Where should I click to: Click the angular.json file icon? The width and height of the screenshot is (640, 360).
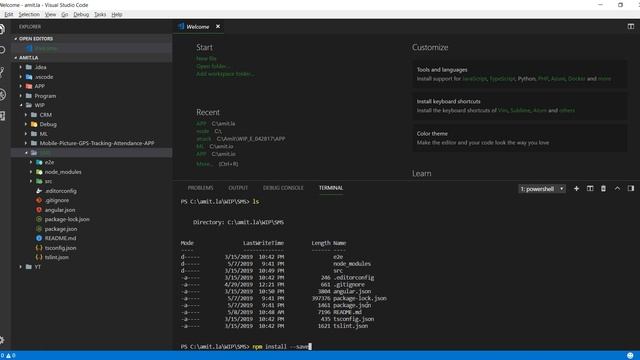pos(39,210)
